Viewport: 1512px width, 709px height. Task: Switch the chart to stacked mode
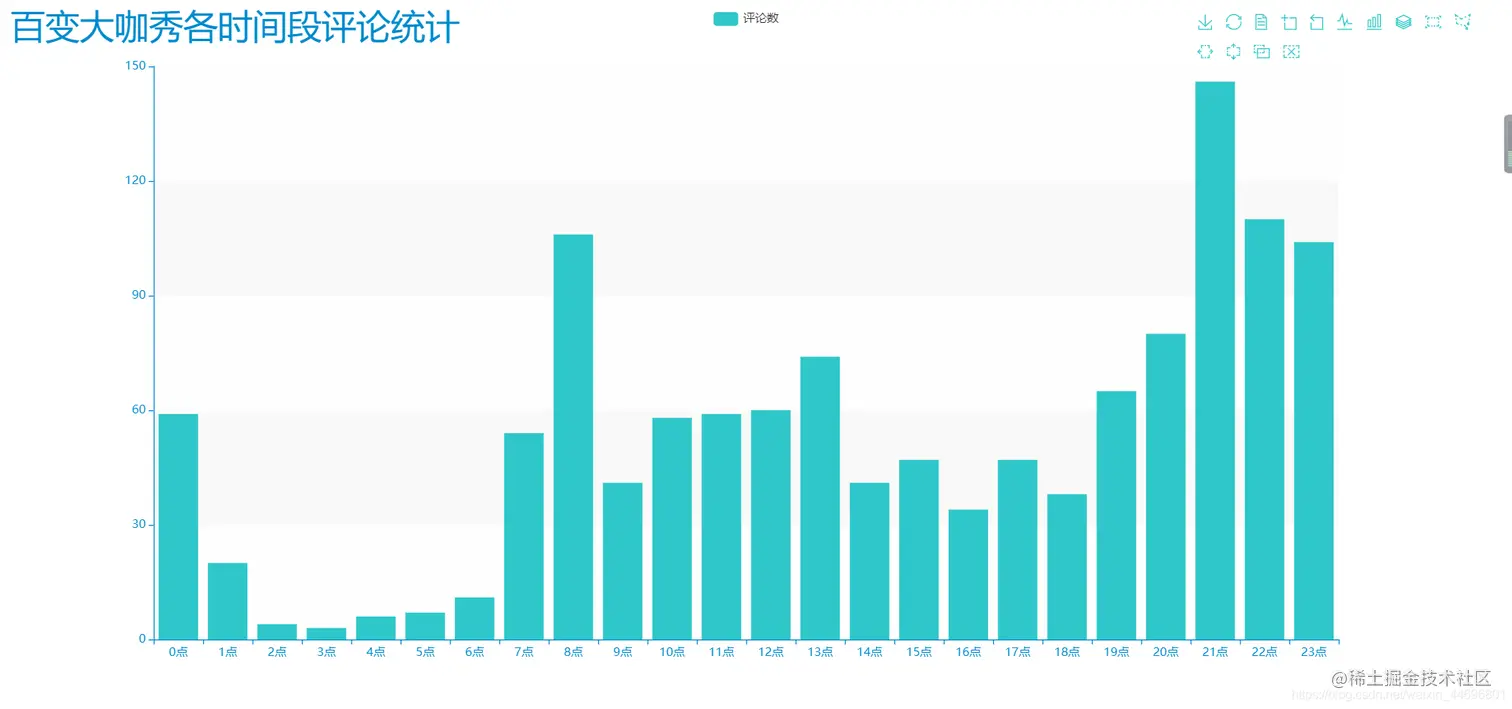point(1403,22)
